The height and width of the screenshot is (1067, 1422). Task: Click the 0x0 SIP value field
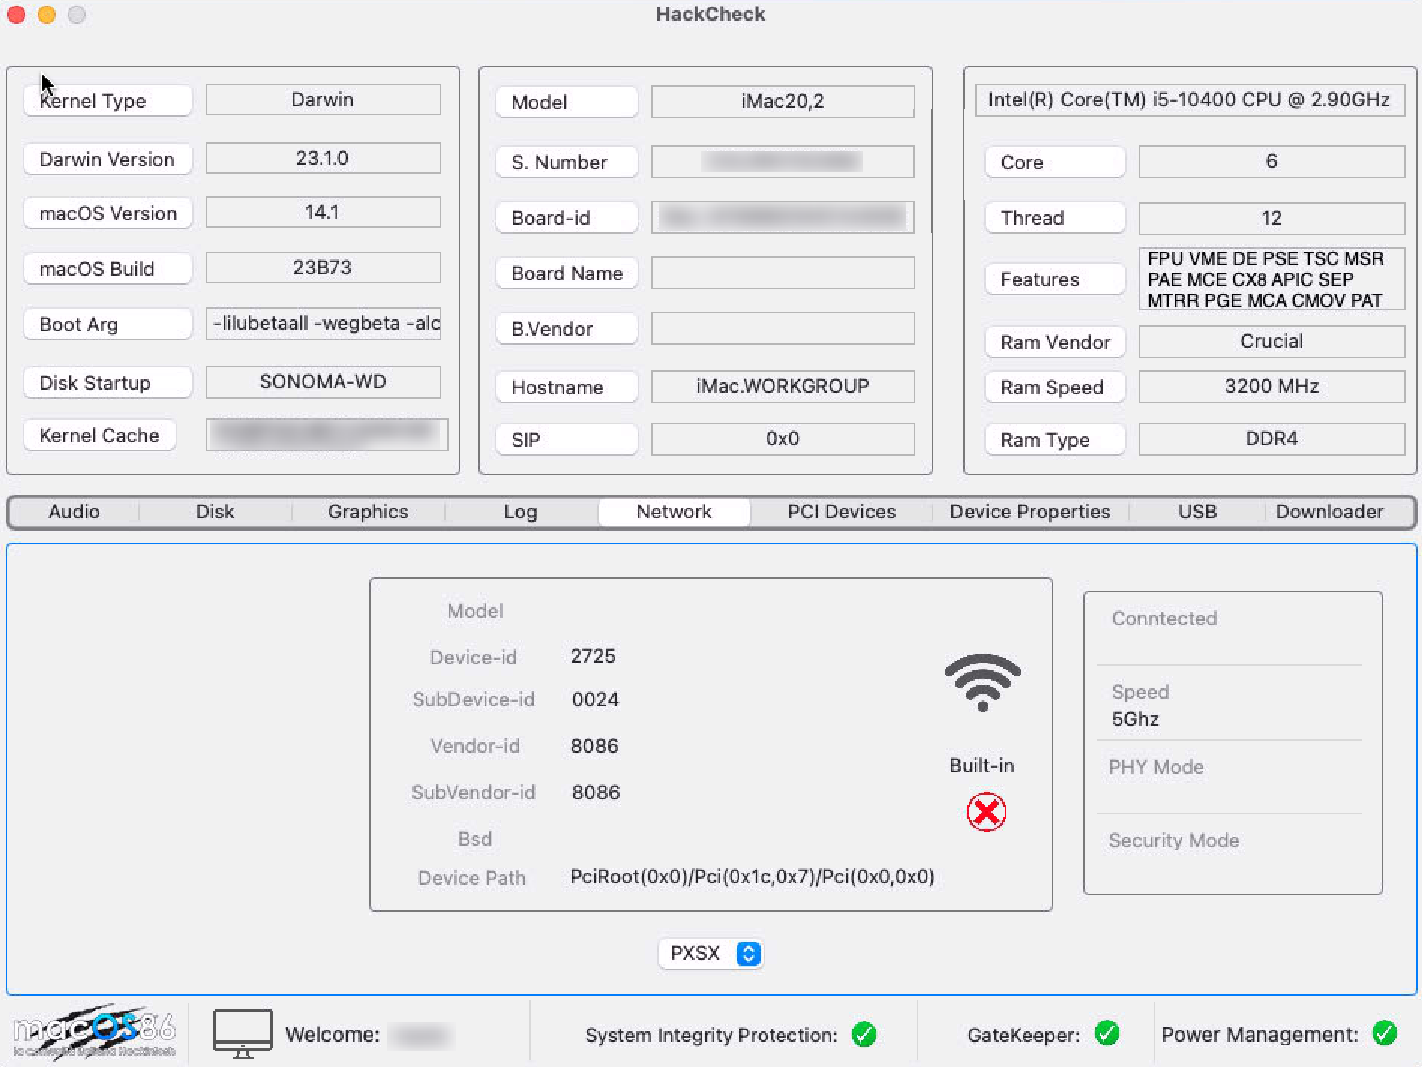point(783,438)
